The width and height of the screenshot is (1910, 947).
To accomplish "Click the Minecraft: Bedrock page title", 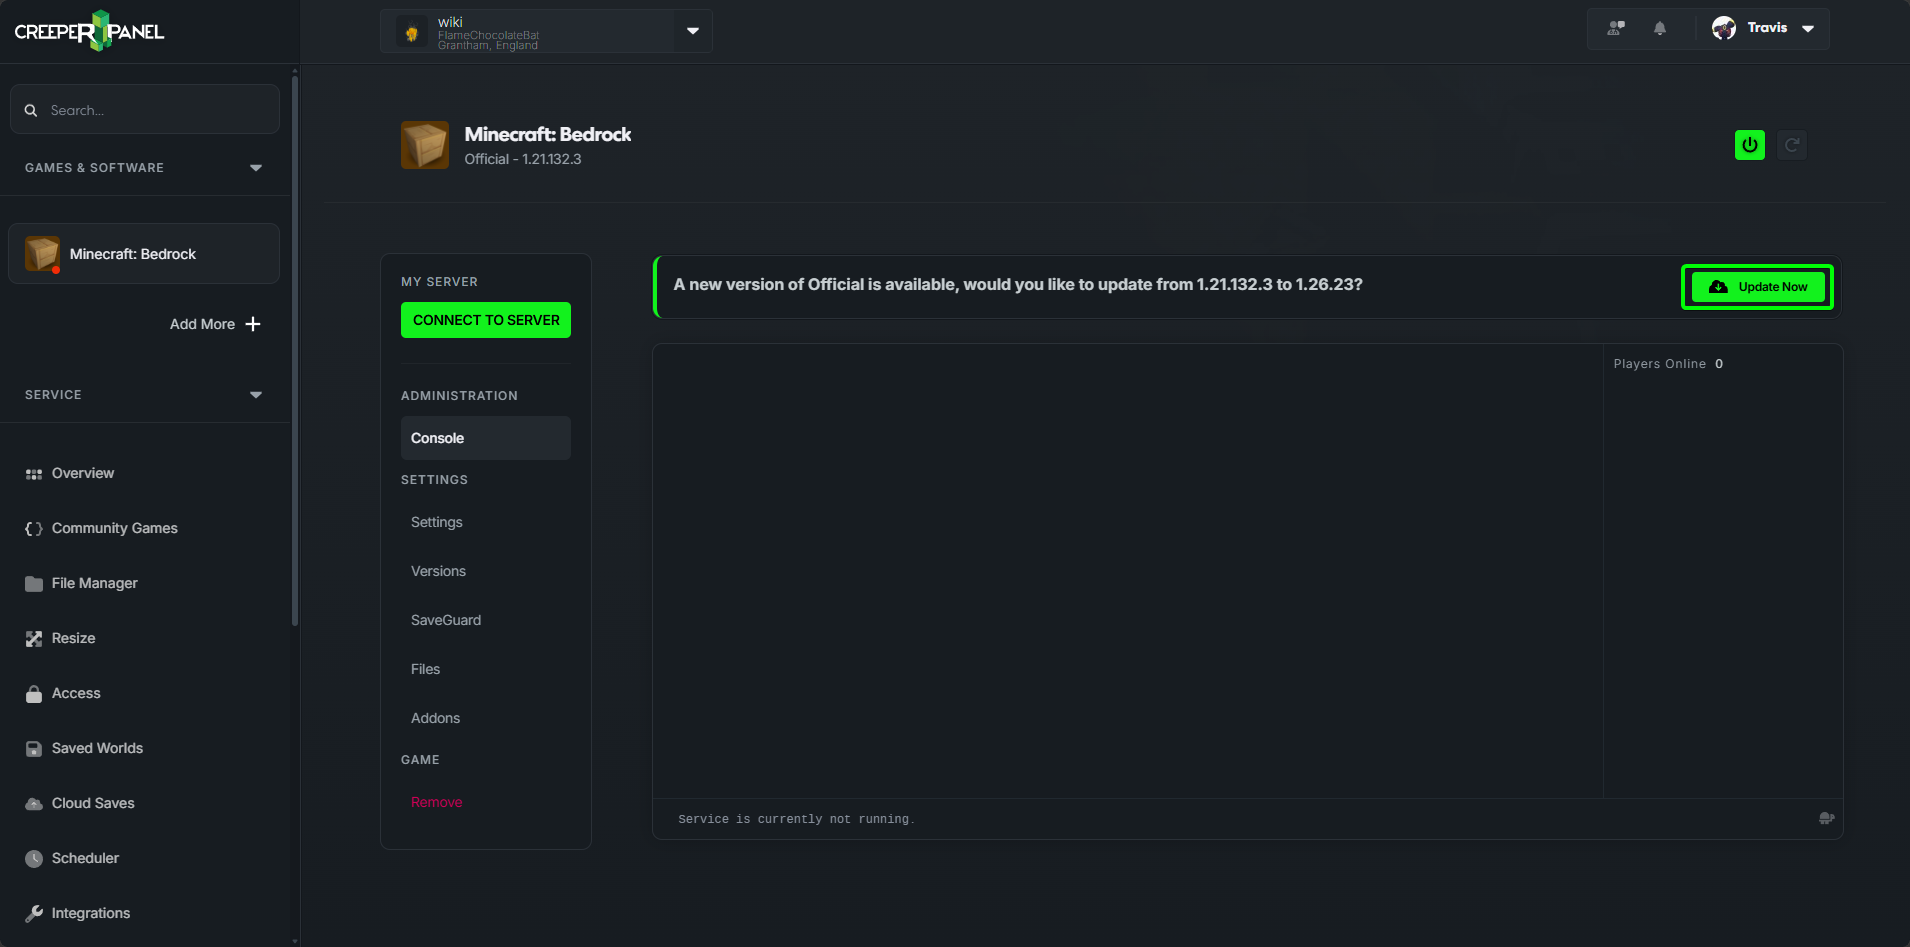I will [547, 134].
